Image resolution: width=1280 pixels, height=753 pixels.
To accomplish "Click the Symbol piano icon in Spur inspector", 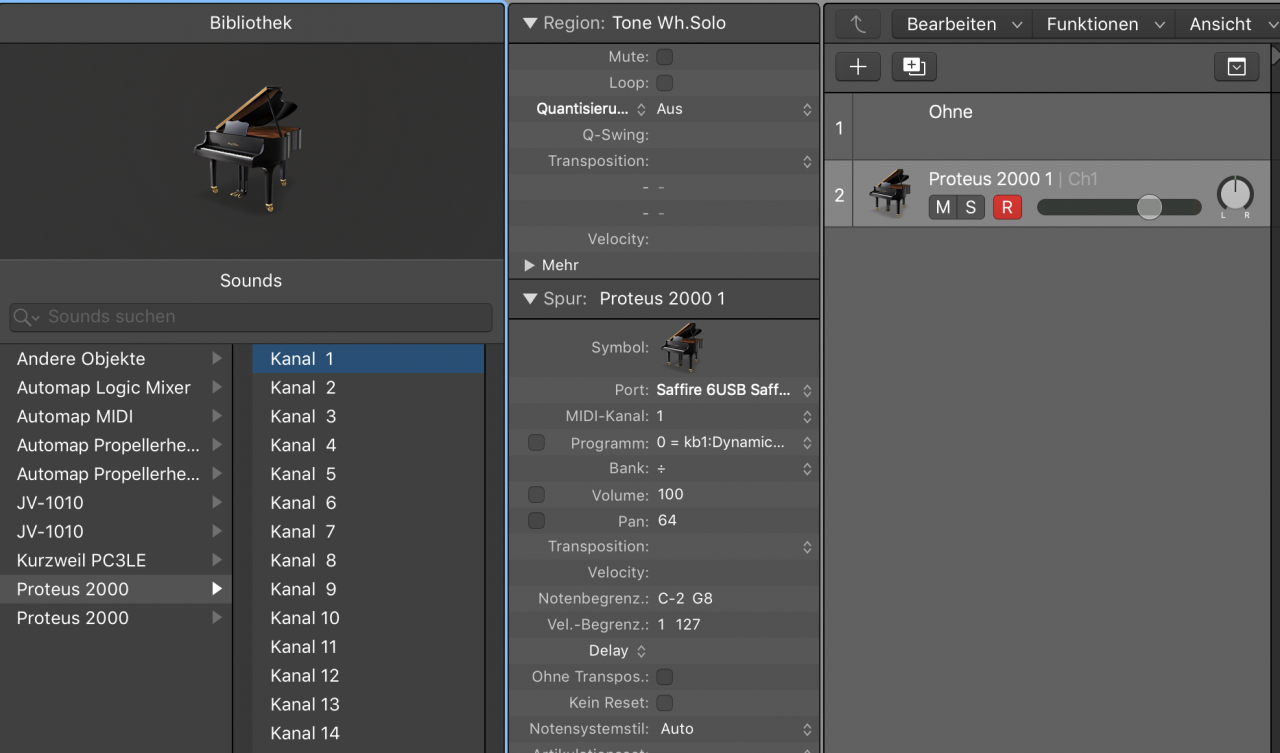I will coord(682,346).
